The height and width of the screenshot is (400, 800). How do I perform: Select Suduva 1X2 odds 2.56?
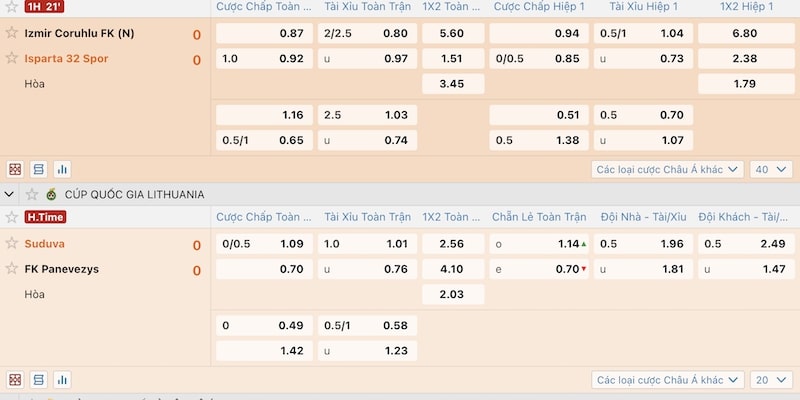click(451, 244)
